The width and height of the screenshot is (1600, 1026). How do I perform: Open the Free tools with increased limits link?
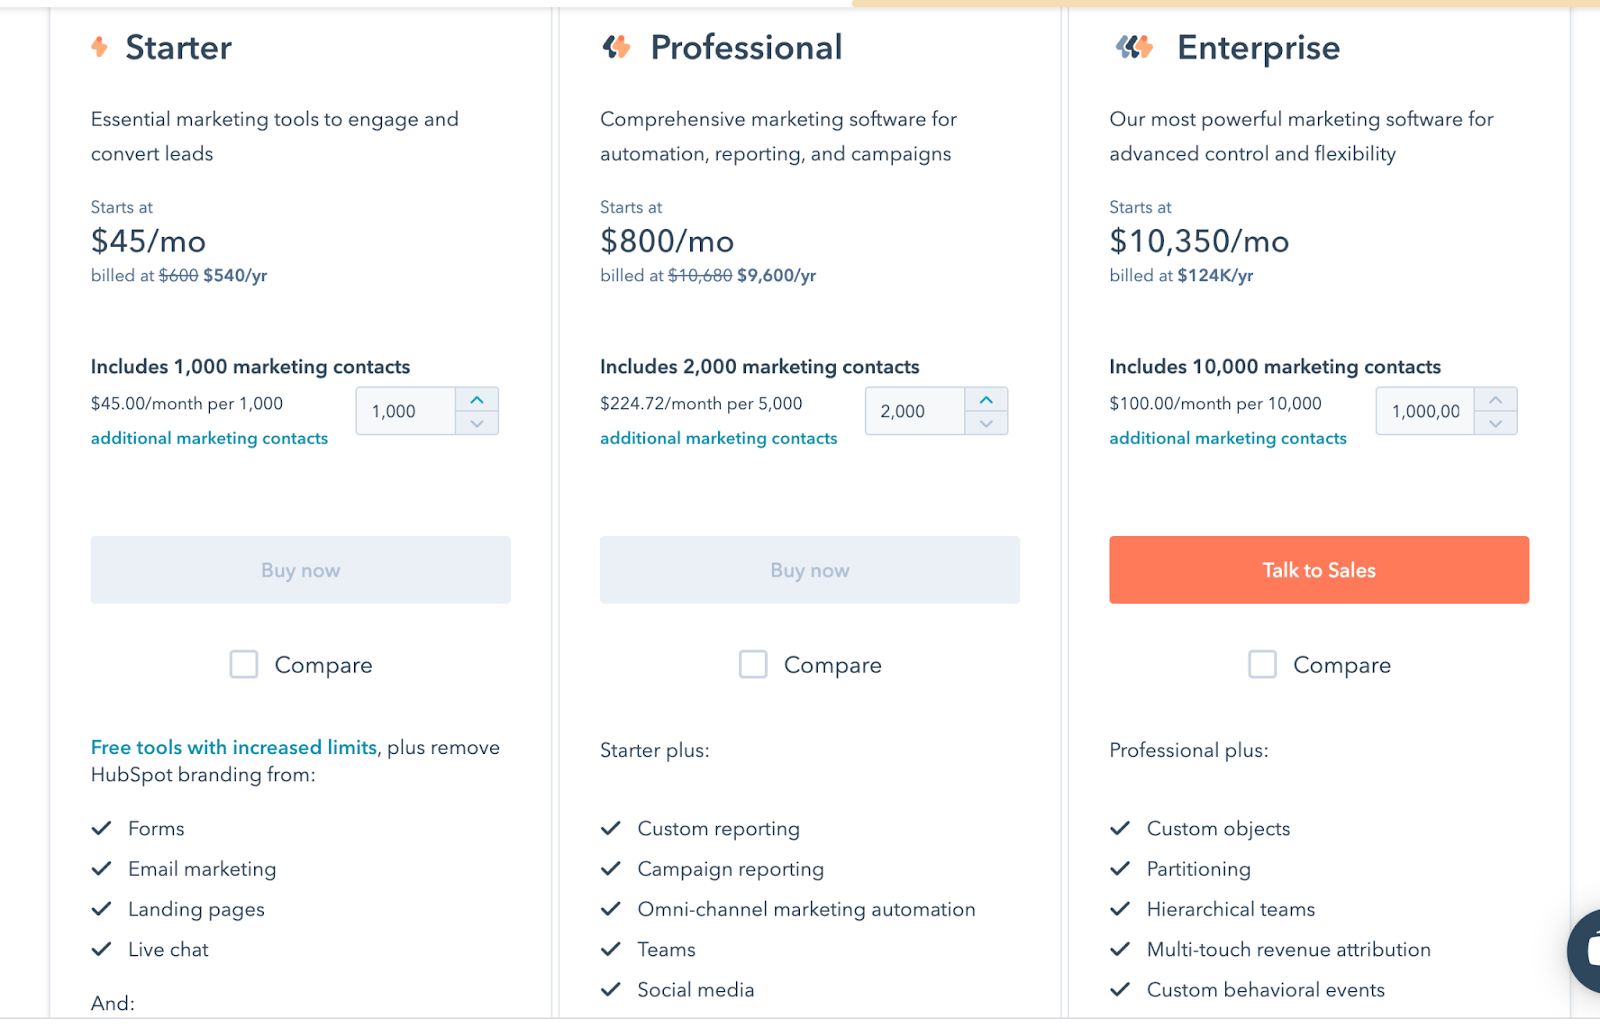[232, 747]
